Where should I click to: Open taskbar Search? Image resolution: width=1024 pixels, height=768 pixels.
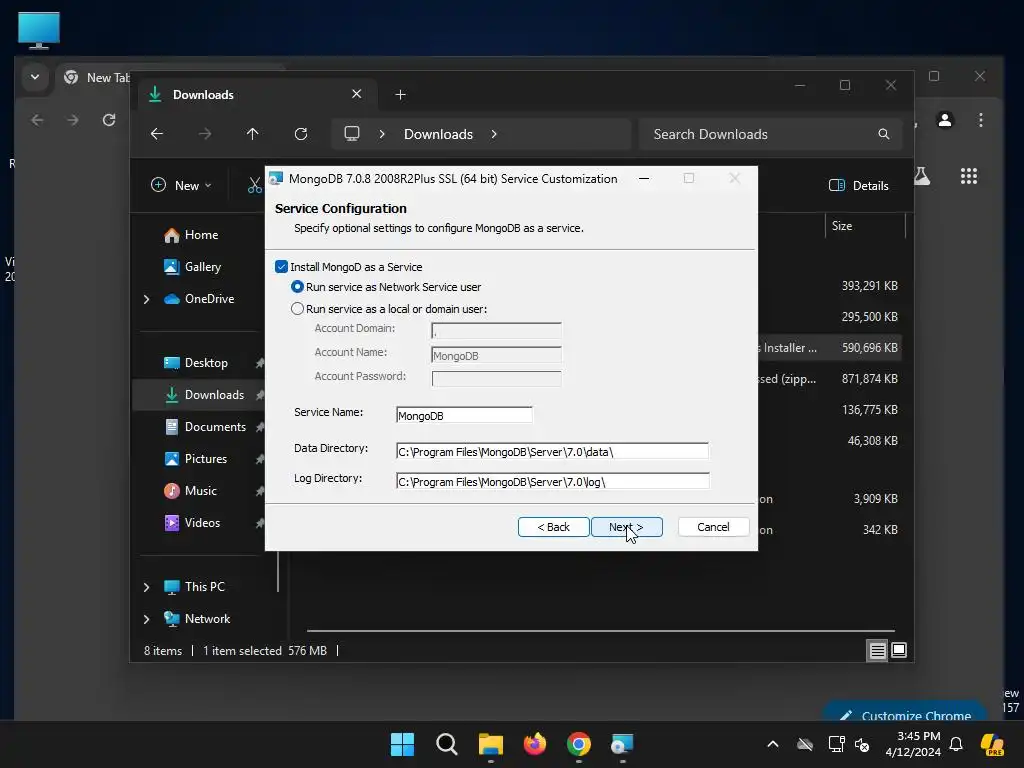(447, 744)
